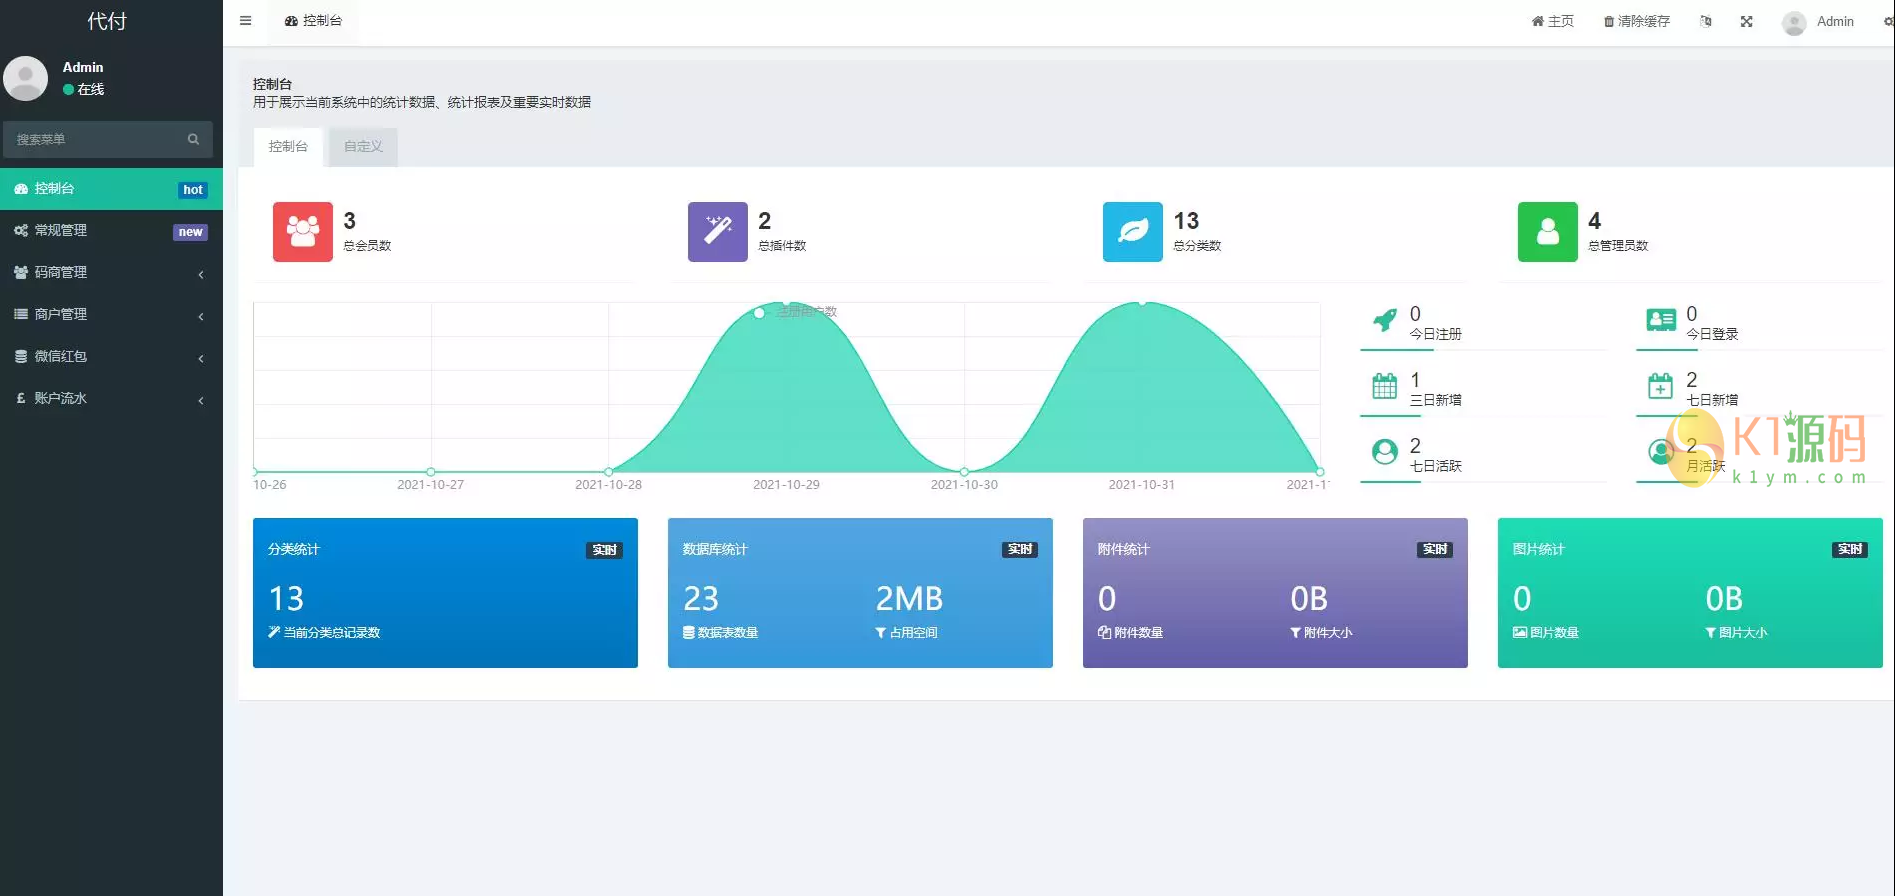Viewport: 1895px width, 896px height.
Task: Click the 今日注册 rocket icon
Action: (1385, 320)
